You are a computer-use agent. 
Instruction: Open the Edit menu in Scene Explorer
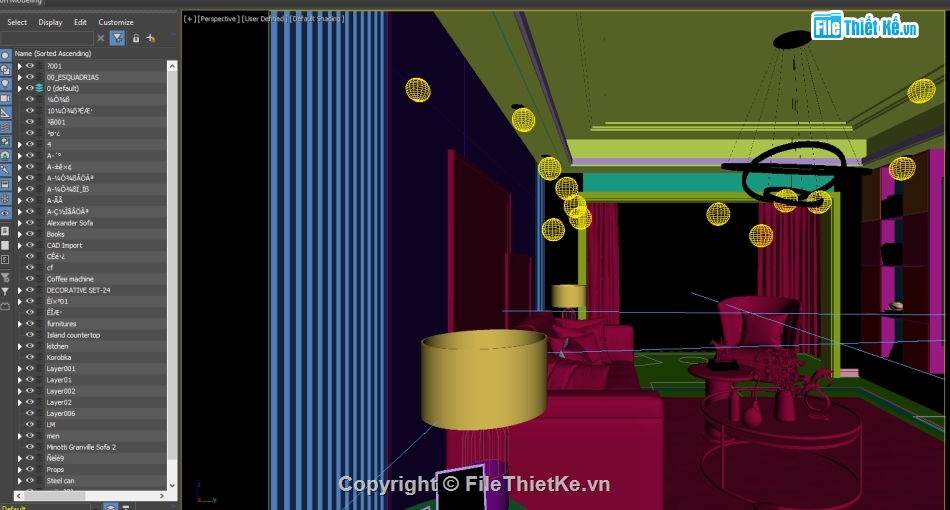pyautogui.click(x=80, y=22)
